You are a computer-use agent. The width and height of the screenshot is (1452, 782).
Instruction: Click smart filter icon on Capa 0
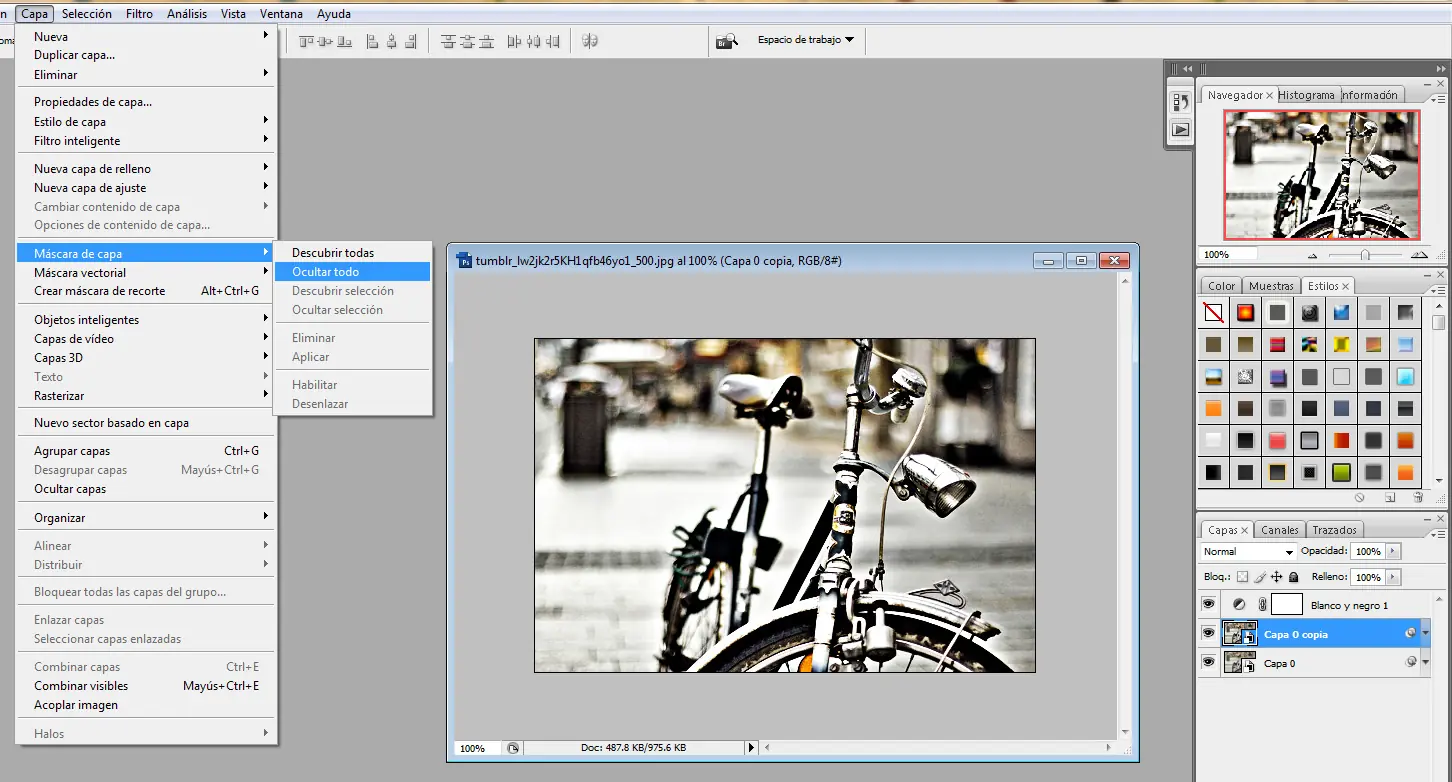pyautogui.click(x=1410, y=662)
